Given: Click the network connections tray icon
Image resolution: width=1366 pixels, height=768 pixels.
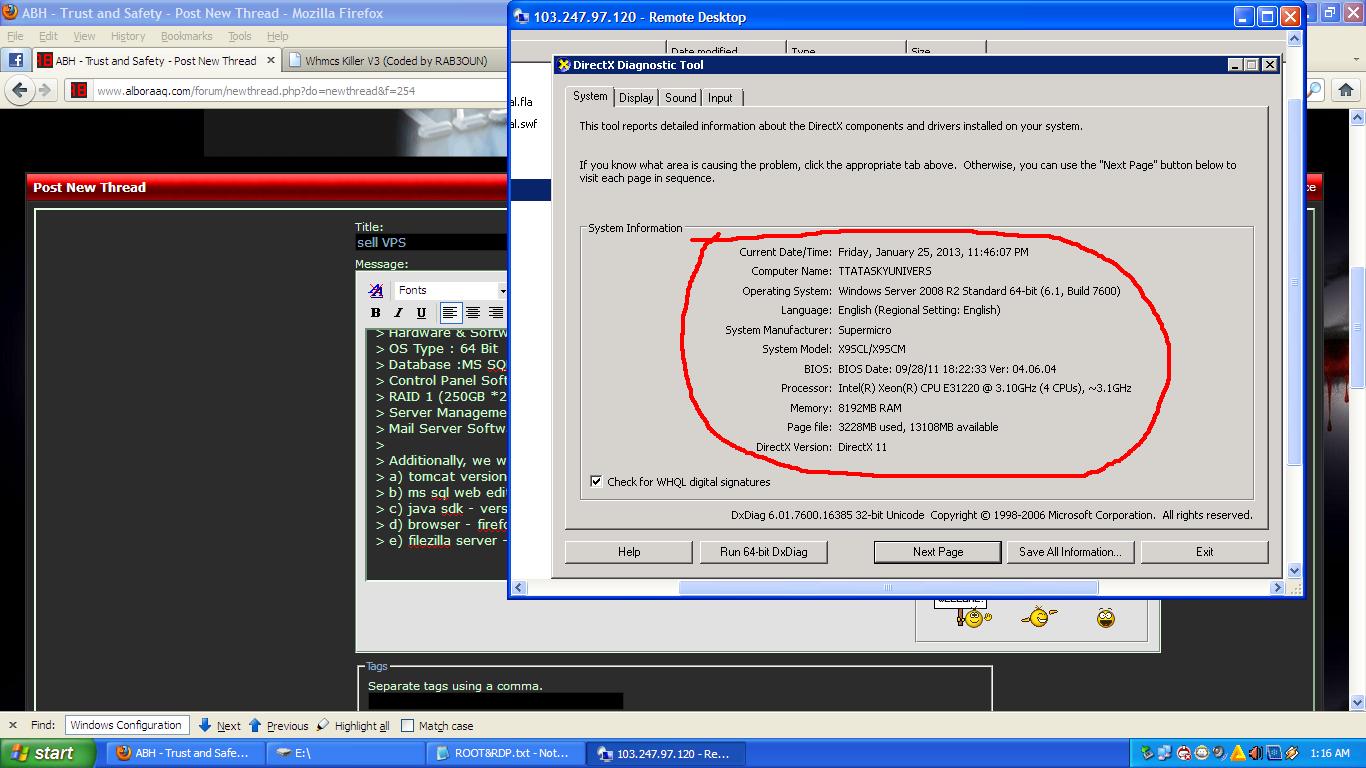Looking at the screenshot, I should click(1165, 753).
